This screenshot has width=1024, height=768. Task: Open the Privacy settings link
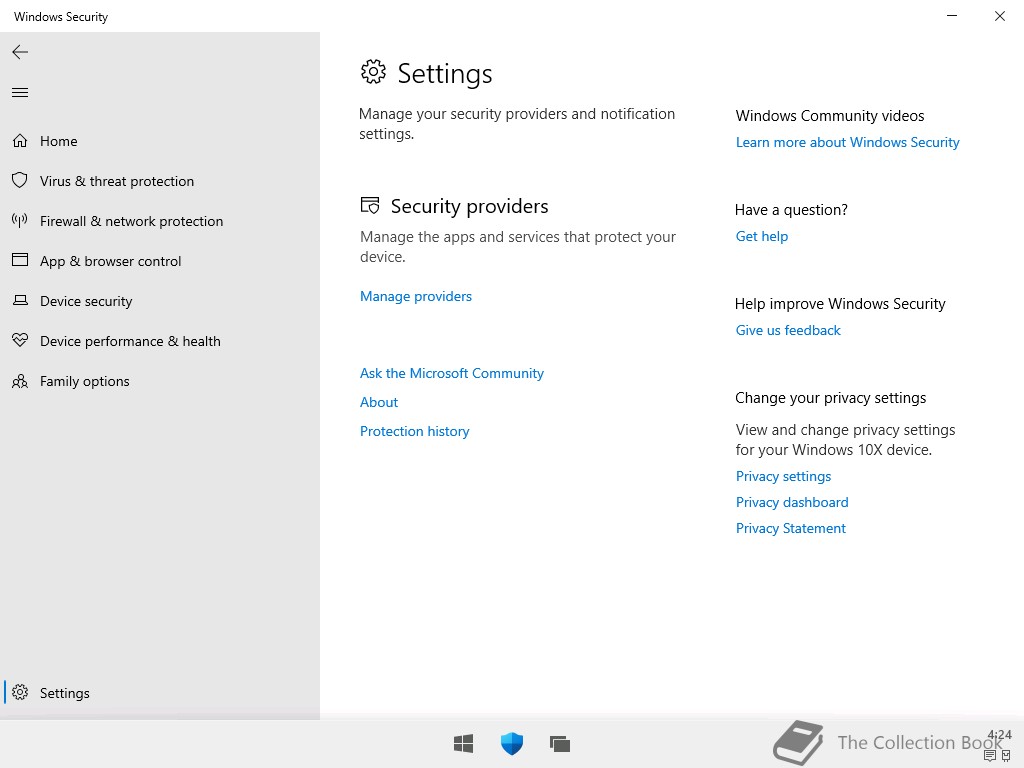click(784, 477)
